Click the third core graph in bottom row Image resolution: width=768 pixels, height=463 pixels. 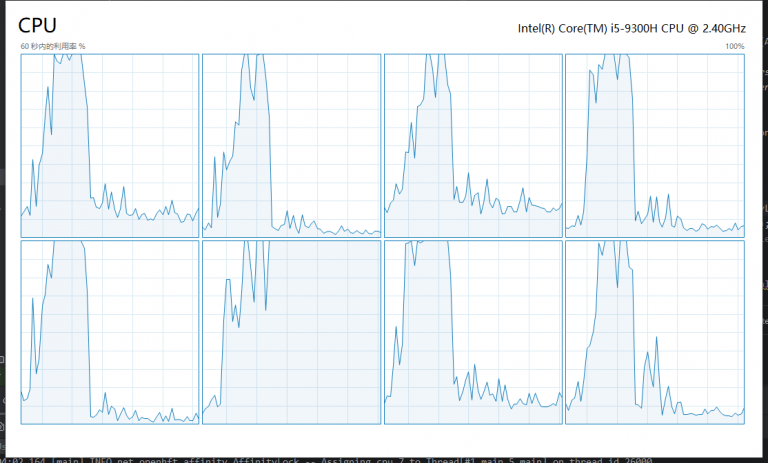(x=473, y=332)
